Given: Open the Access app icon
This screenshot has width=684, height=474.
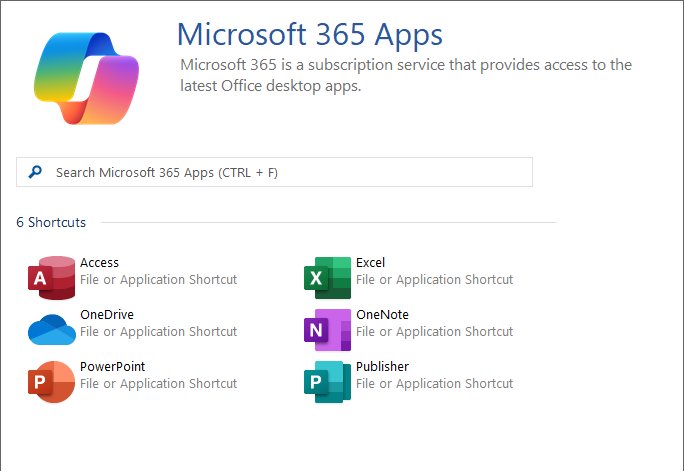Looking at the screenshot, I should point(52,277).
